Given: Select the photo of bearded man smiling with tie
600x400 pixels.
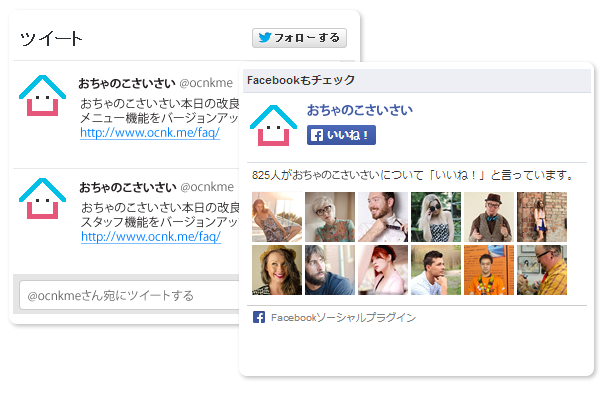Looking at the screenshot, I should pyautogui.click(x=383, y=217).
